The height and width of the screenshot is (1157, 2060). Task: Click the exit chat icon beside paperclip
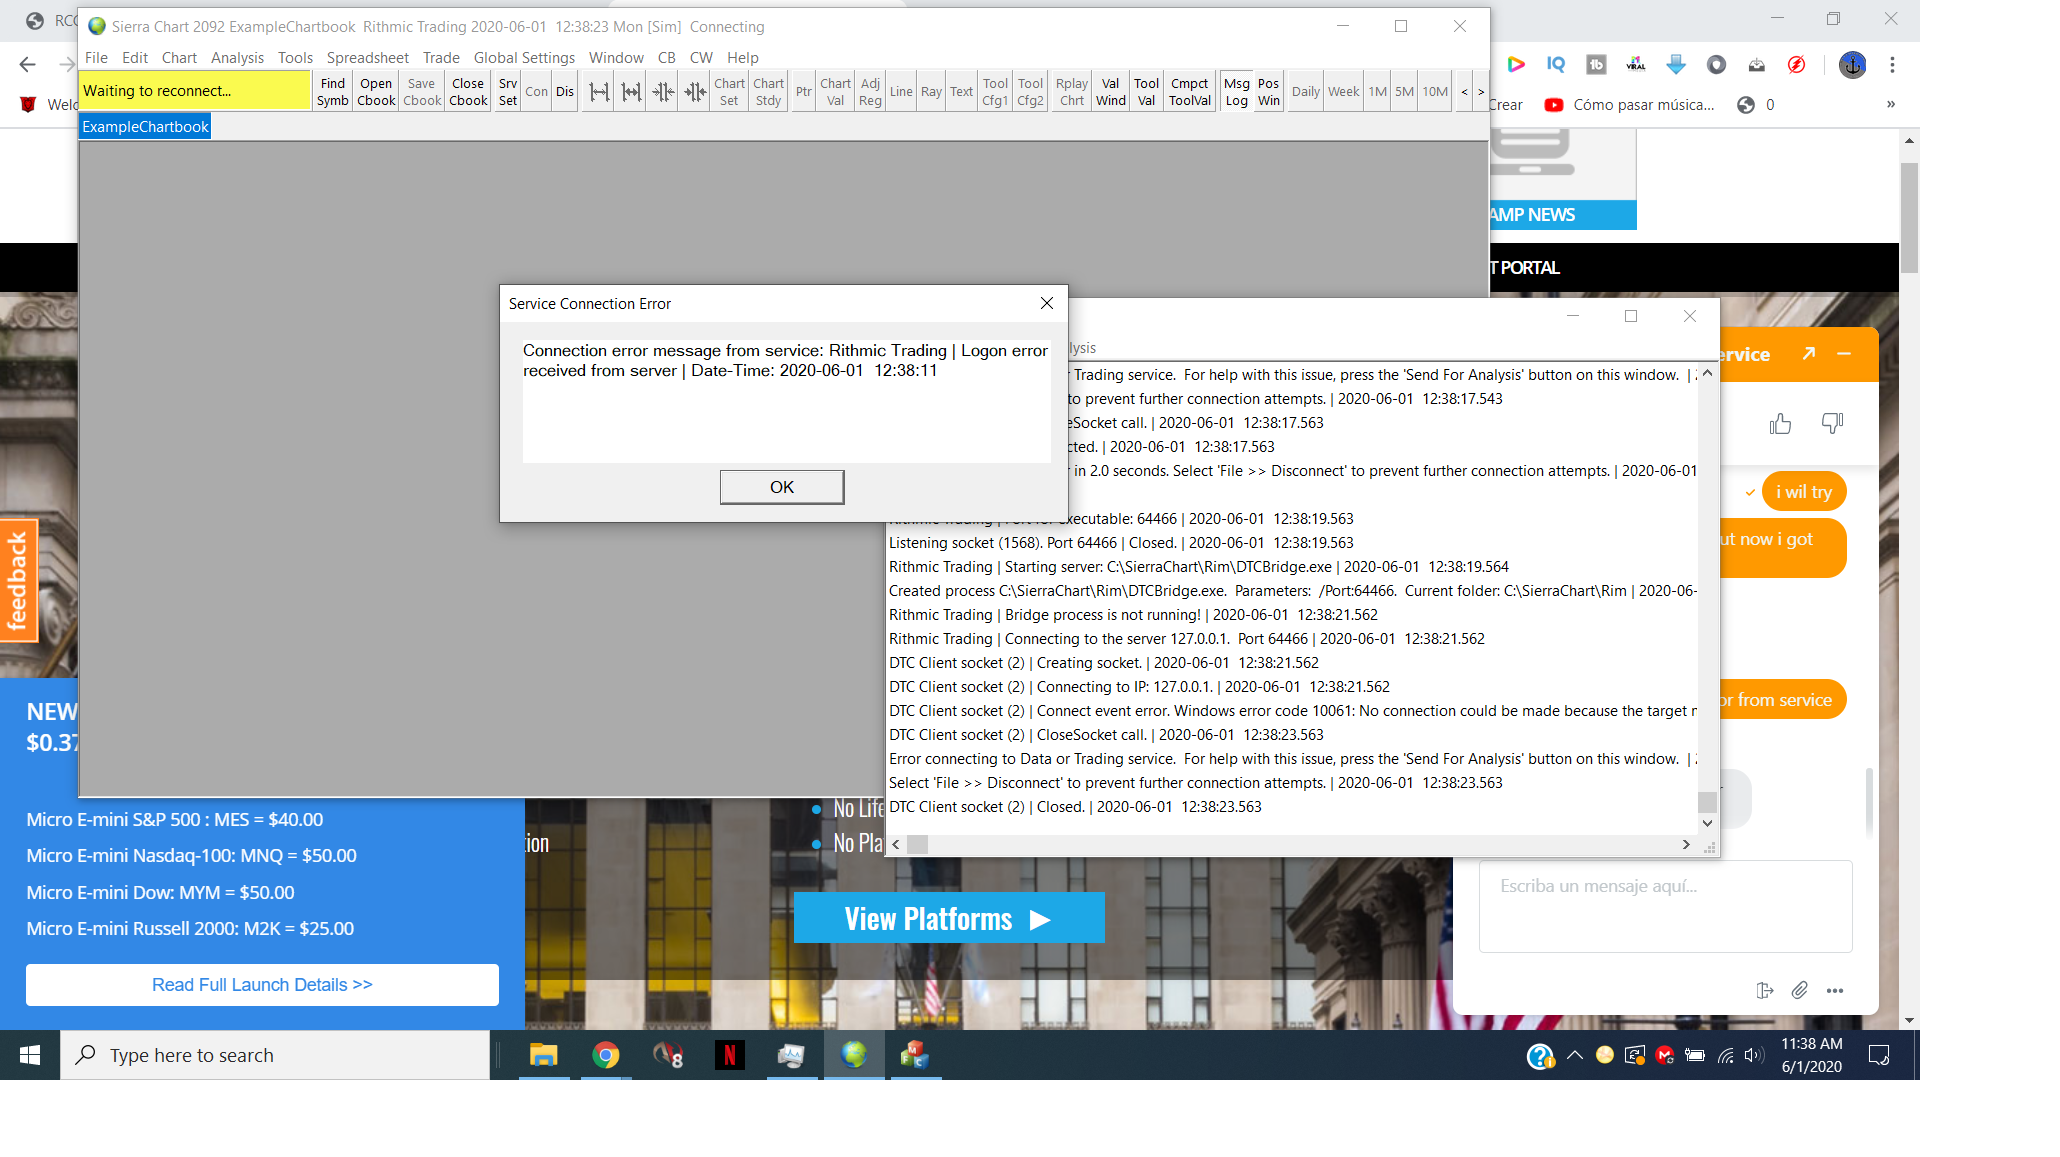[1764, 990]
